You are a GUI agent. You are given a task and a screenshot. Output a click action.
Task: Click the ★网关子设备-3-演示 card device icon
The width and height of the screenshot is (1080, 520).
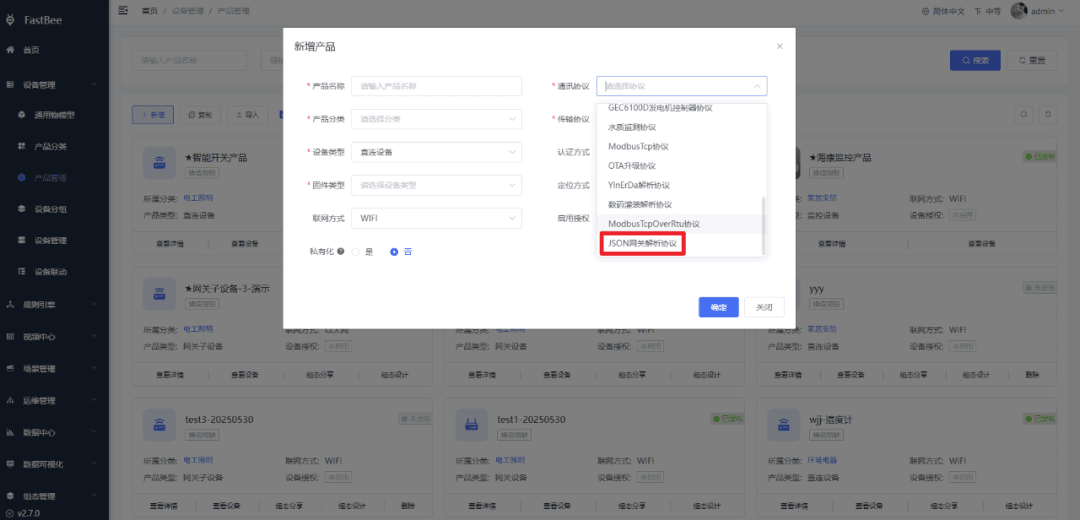(160, 295)
